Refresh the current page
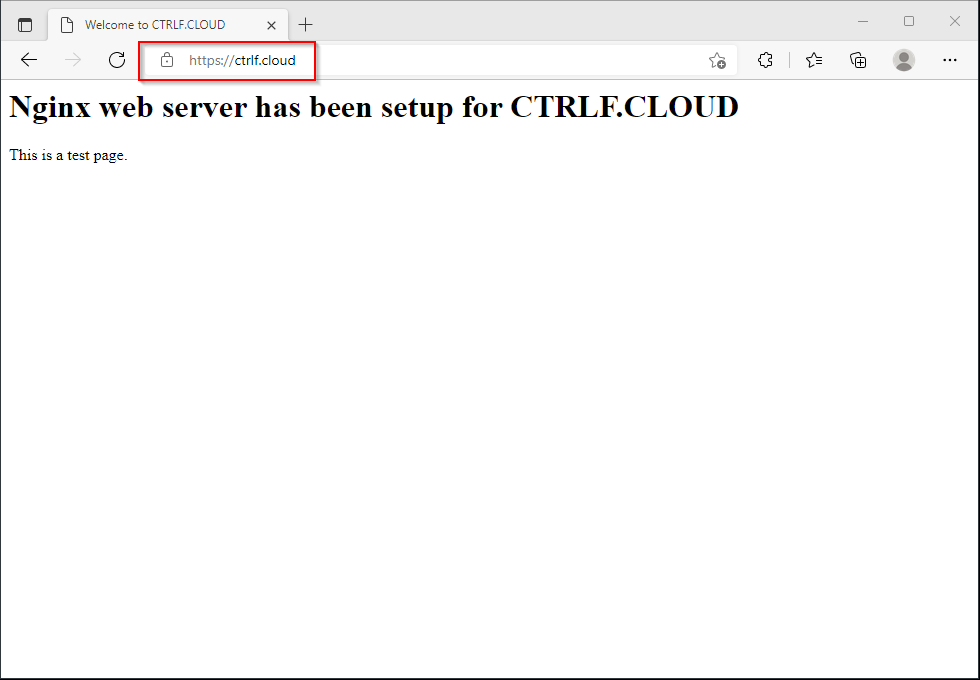Image resolution: width=980 pixels, height=680 pixels. [x=117, y=60]
